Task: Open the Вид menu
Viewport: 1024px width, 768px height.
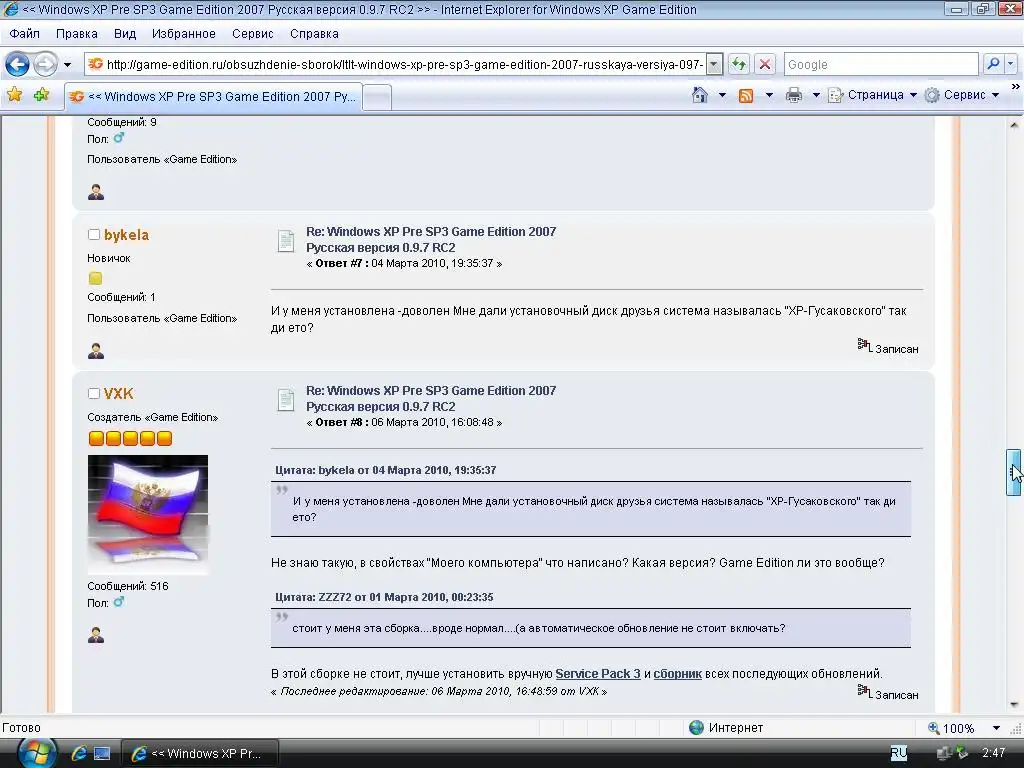Action: (x=125, y=34)
